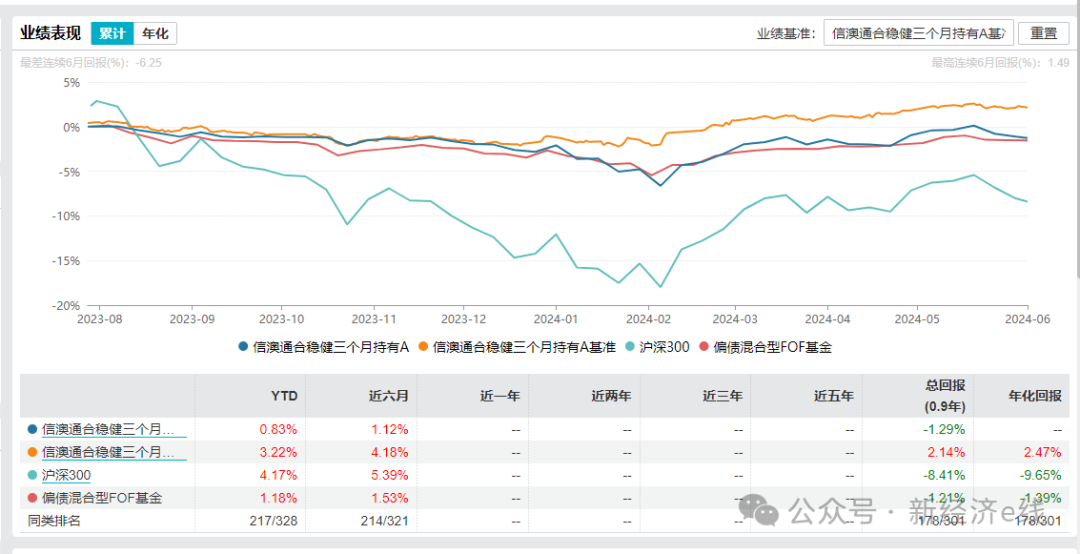The width and height of the screenshot is (1080, 554).
Task: Click the YTD column header
Action: point(284,396)
